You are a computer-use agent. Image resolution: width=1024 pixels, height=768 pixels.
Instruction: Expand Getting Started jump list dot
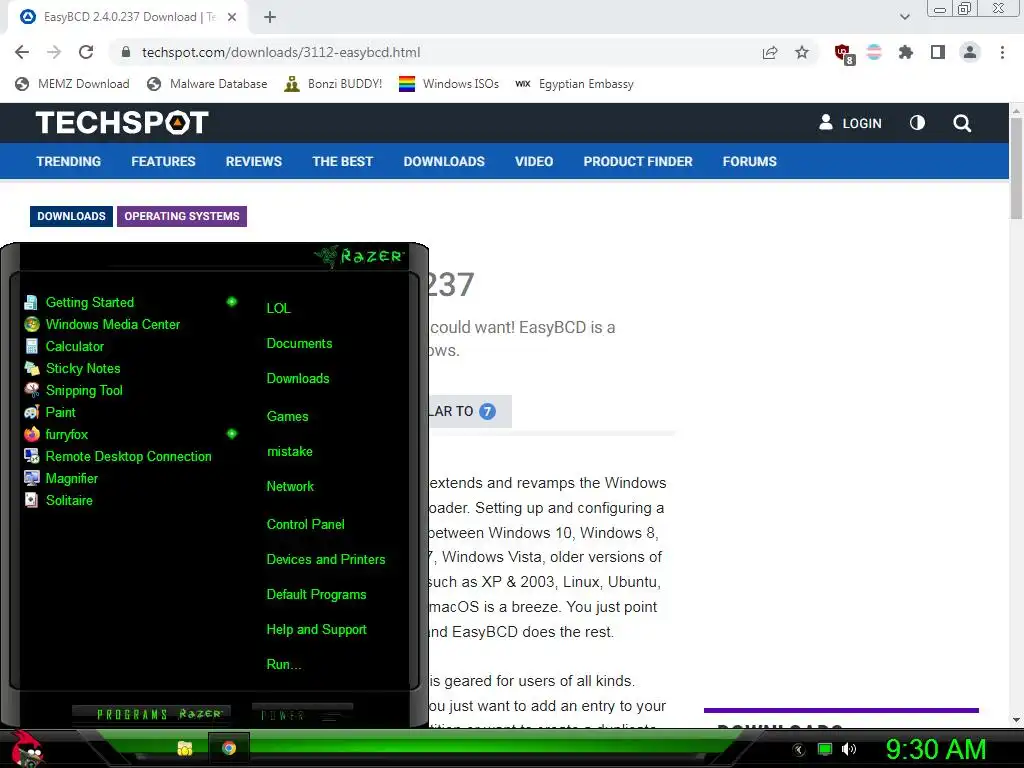[231, 302]
